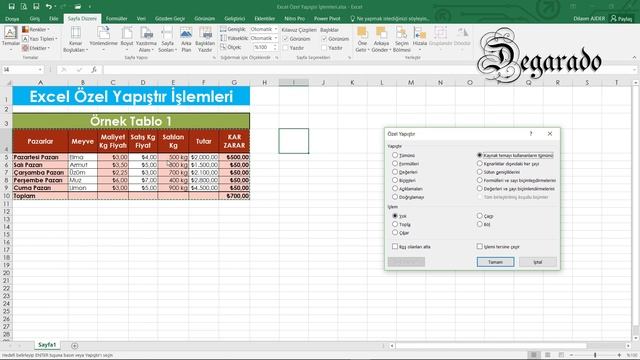Click the formula bar input field
Viewport: 640px width, 360px height.
tap(367, 70)
